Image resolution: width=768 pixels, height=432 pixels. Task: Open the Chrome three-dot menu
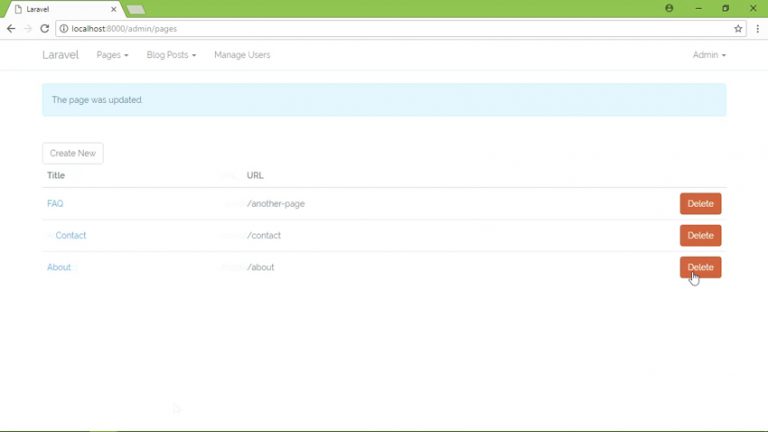[x=758, y=29]
